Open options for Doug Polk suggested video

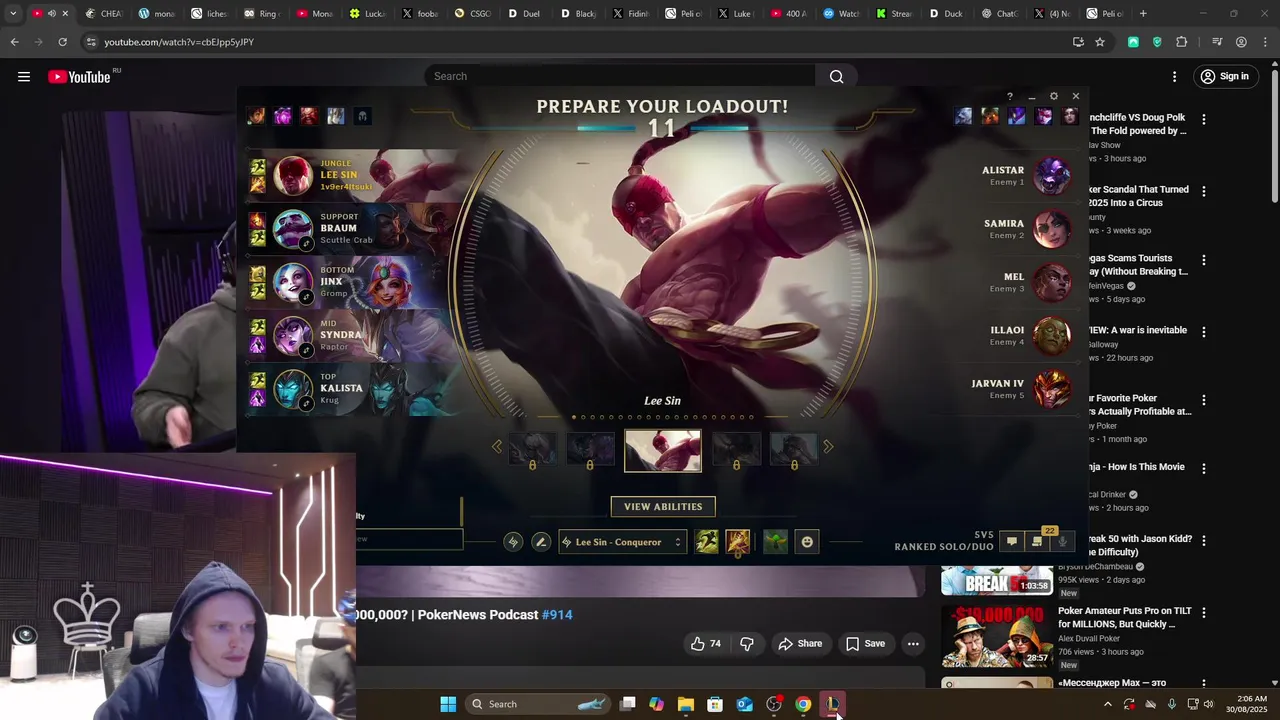pyautogui.click(x=1204, y=119)
